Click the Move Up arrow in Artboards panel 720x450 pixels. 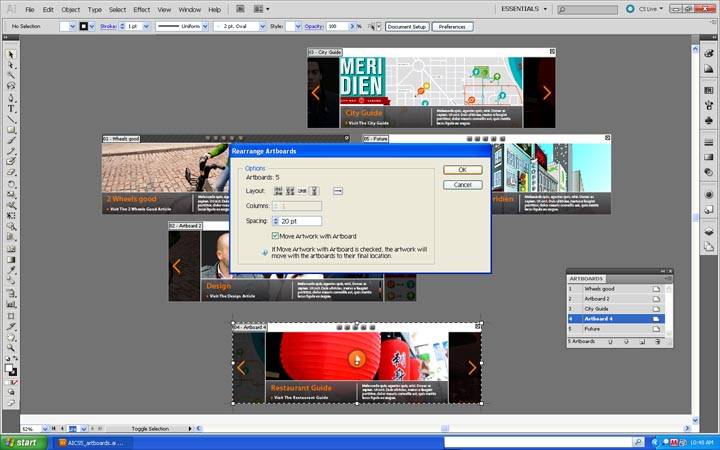[x=610, y=342]
